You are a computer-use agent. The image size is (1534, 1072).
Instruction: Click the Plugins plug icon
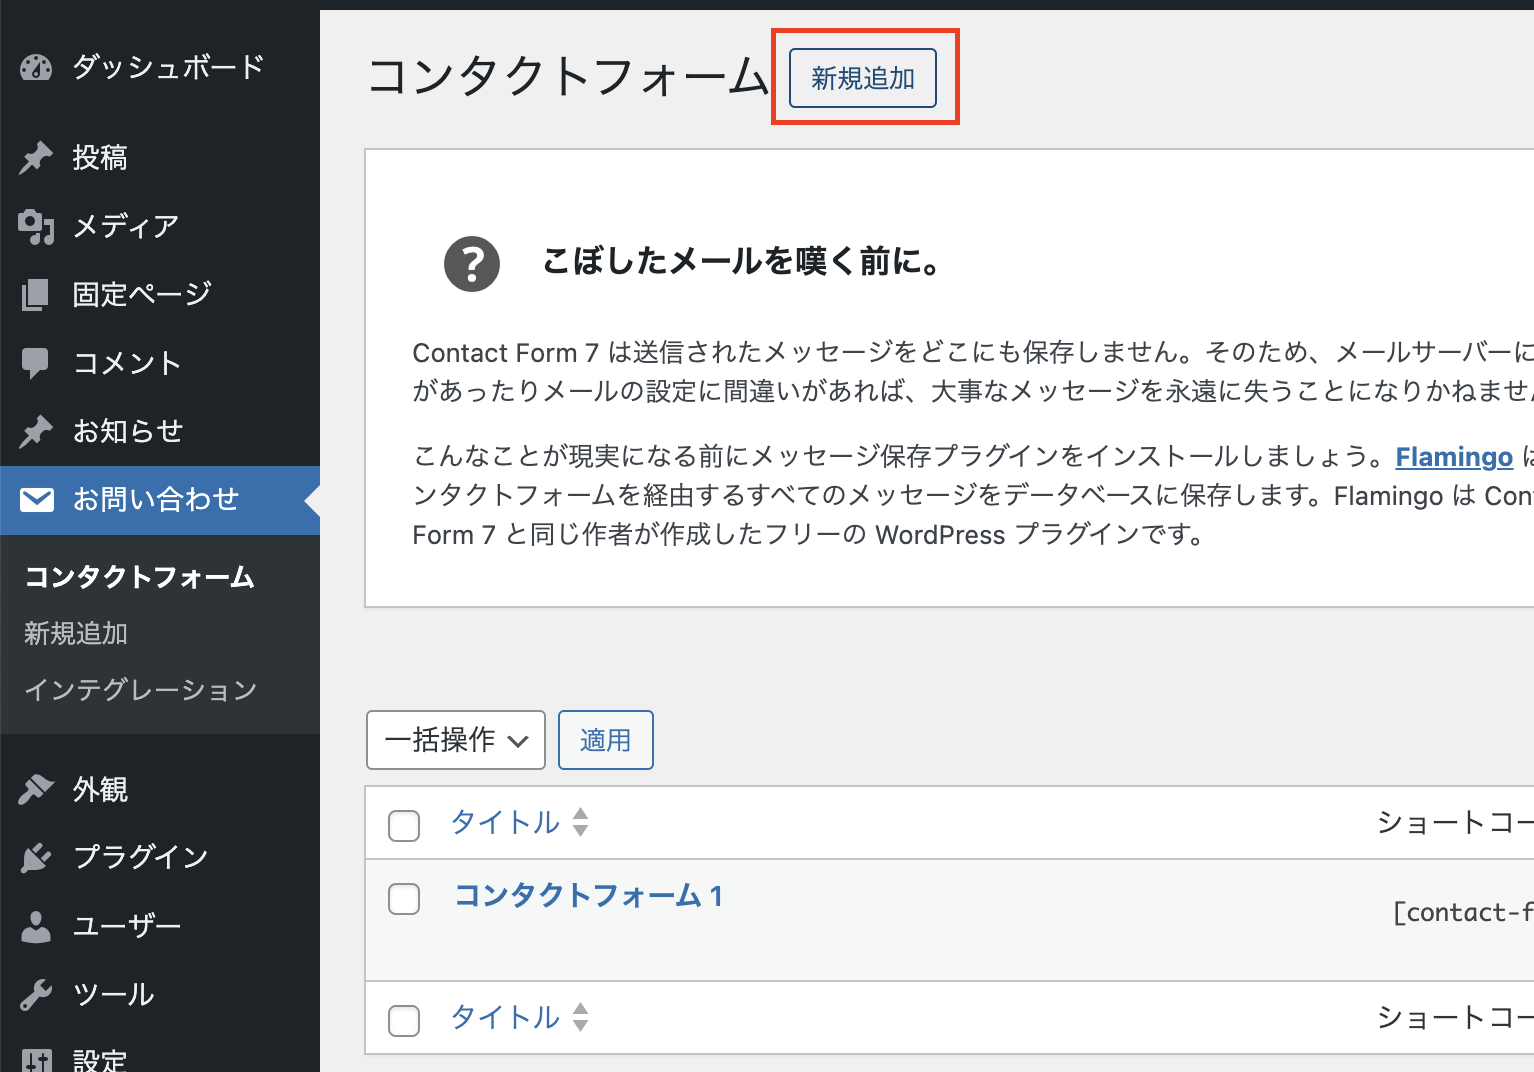tap(36, 858)
